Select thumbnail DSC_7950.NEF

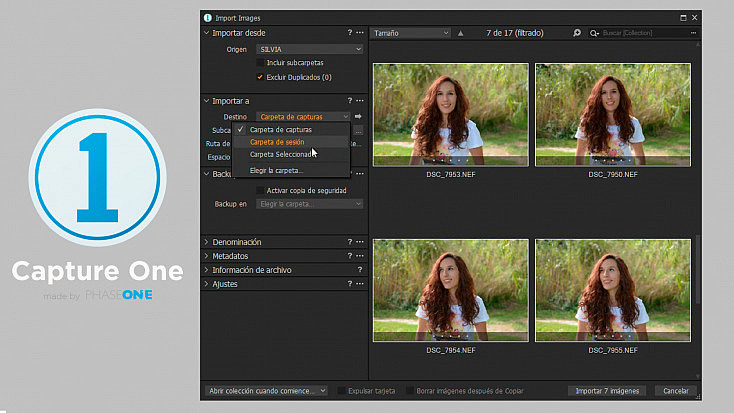tap(613, 115)
